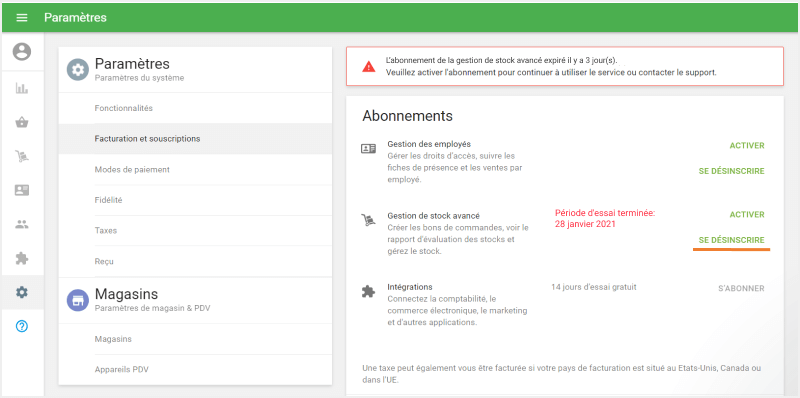Open Employees ID card sidebar icon

pyautogui.click(x=22, y=190)
